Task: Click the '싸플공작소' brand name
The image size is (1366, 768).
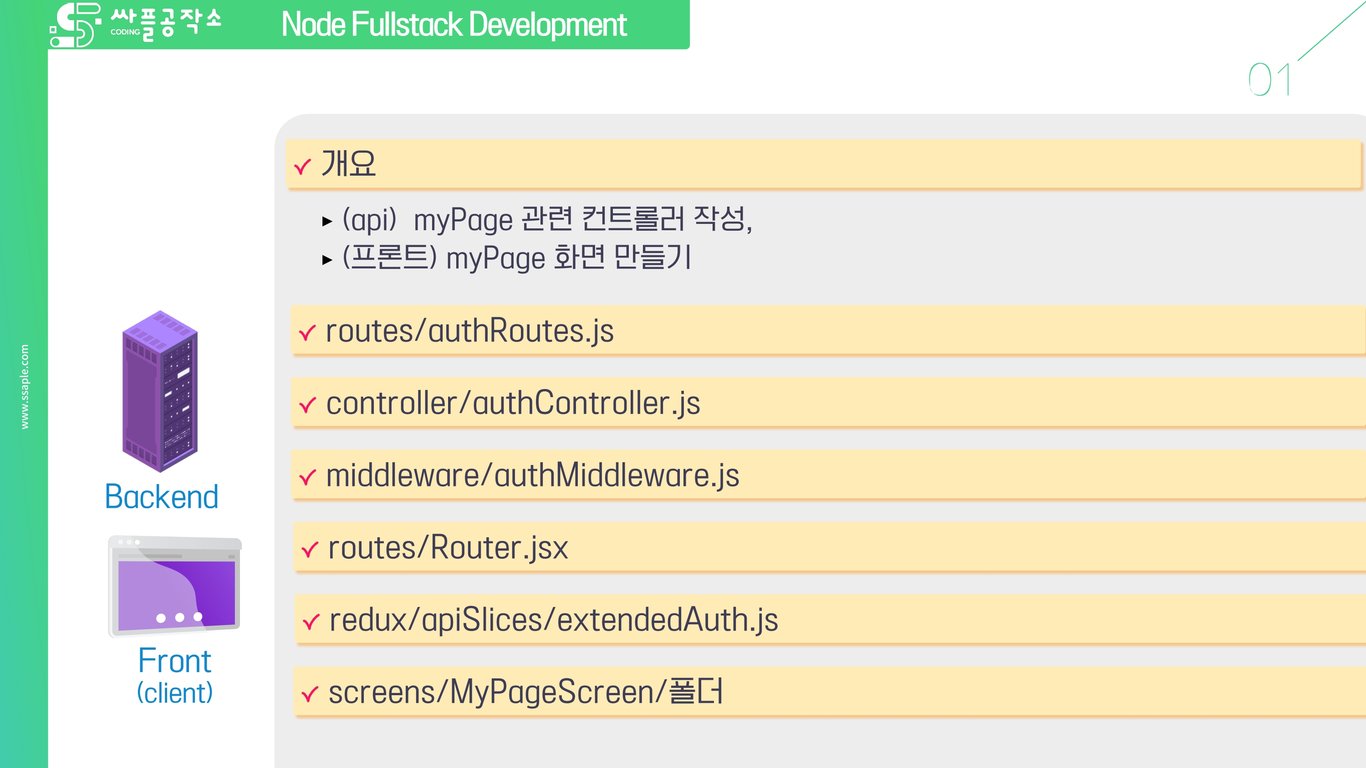Action: 165,22
